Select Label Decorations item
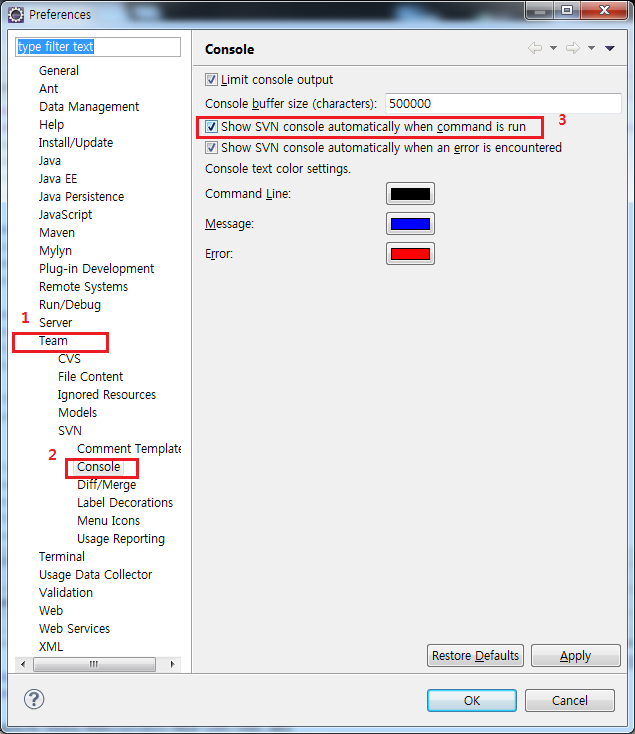 click(x=125, y=503)
